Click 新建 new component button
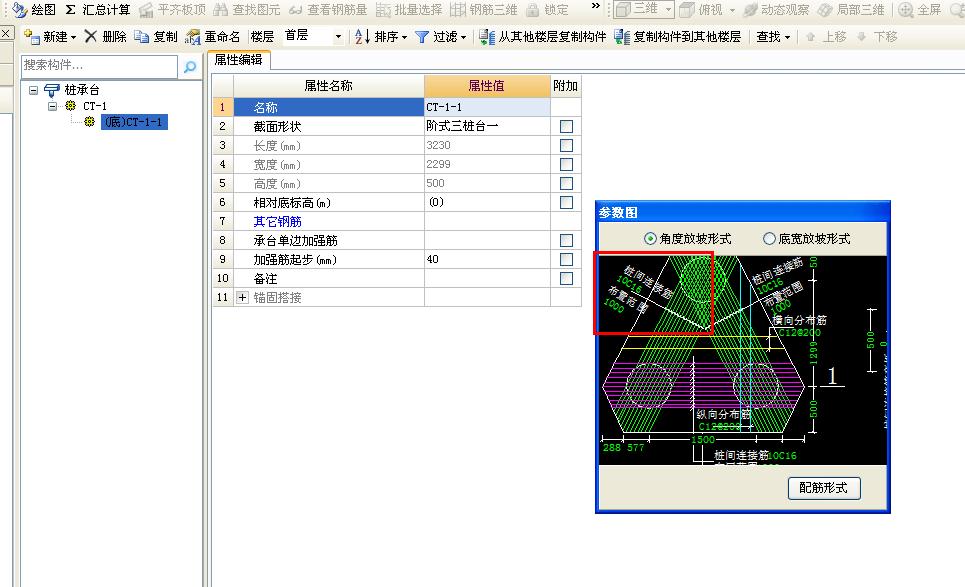The height and width of the screenshot is (587, 965). [46, 37]
